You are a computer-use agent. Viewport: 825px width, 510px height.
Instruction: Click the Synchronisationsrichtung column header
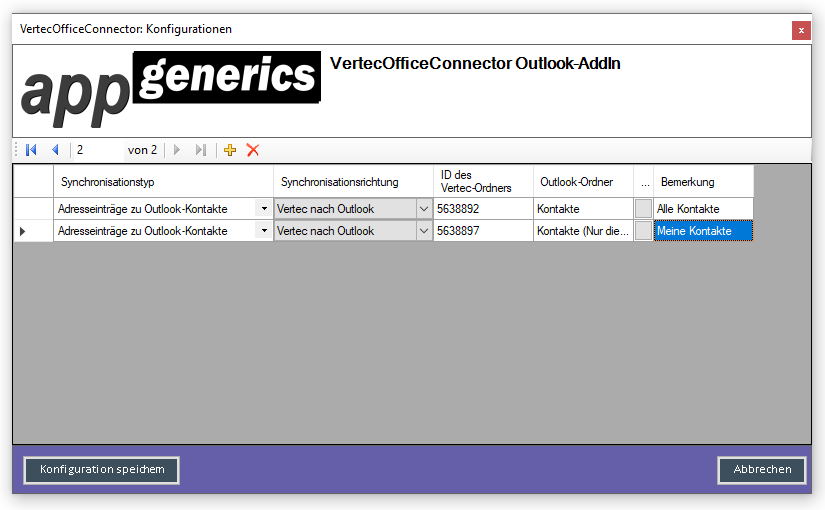point(353,182)
